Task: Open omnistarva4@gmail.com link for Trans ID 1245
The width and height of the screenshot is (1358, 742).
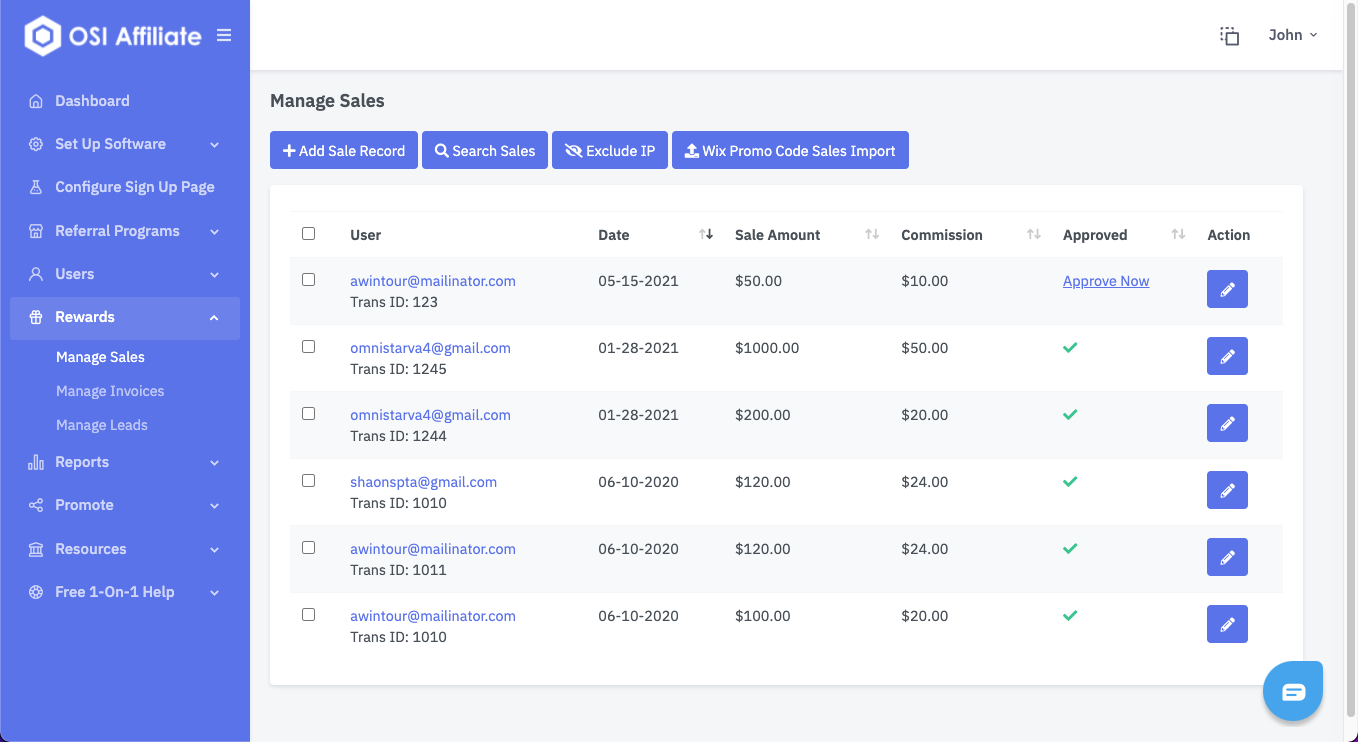Action: click(430, 348)
